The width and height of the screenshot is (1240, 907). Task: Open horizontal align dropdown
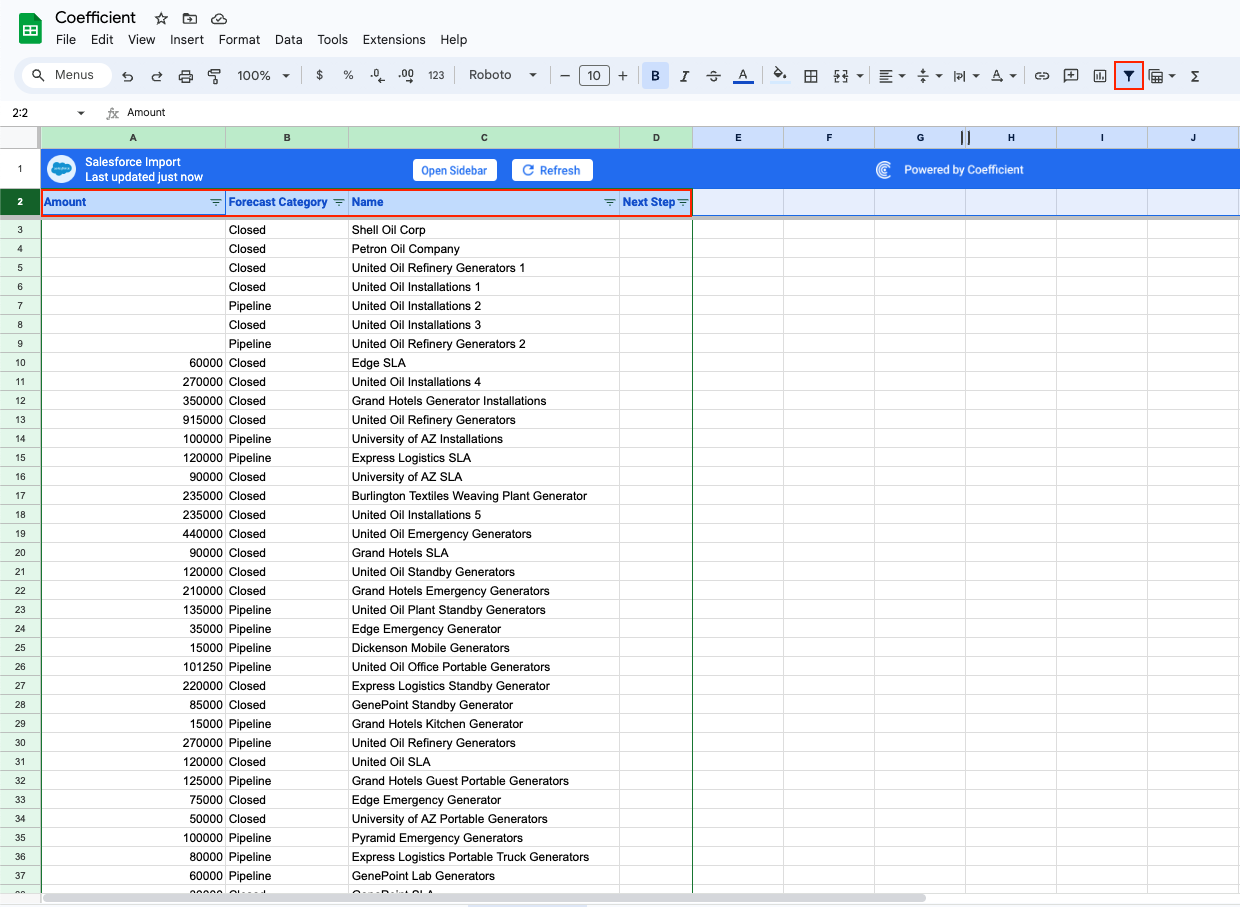(x=891, y=76)
